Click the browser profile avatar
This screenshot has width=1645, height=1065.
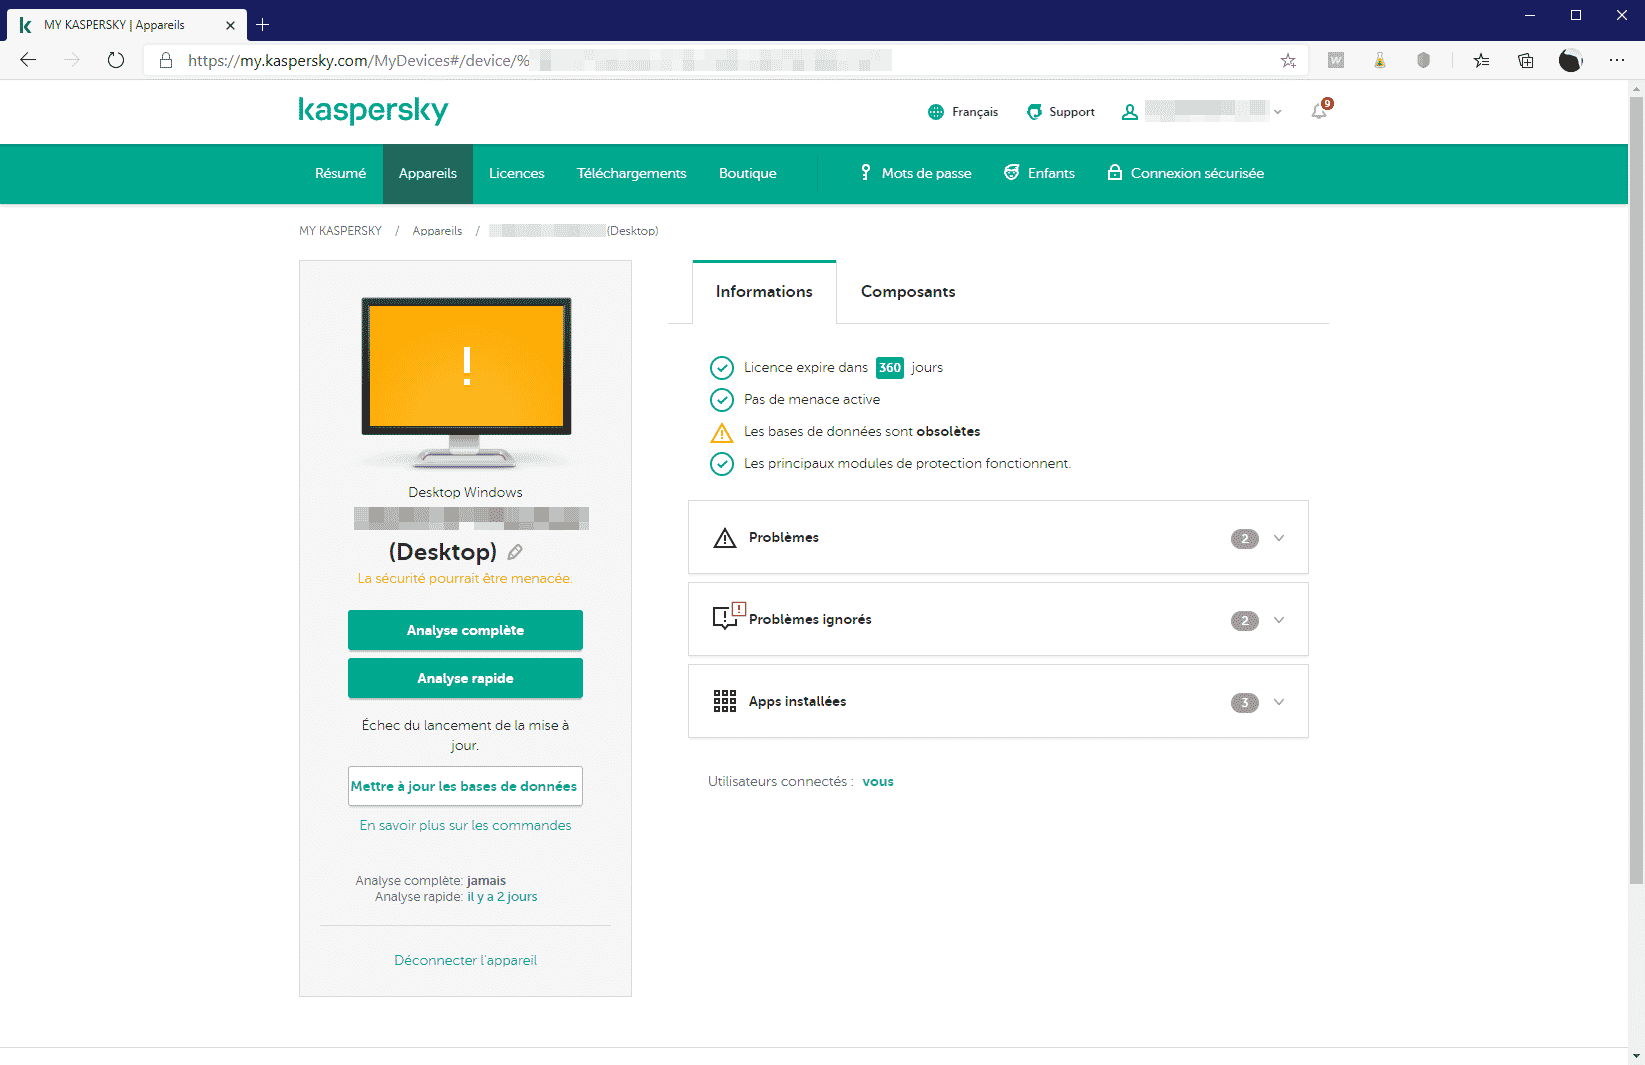click(x=1571, y=61)
